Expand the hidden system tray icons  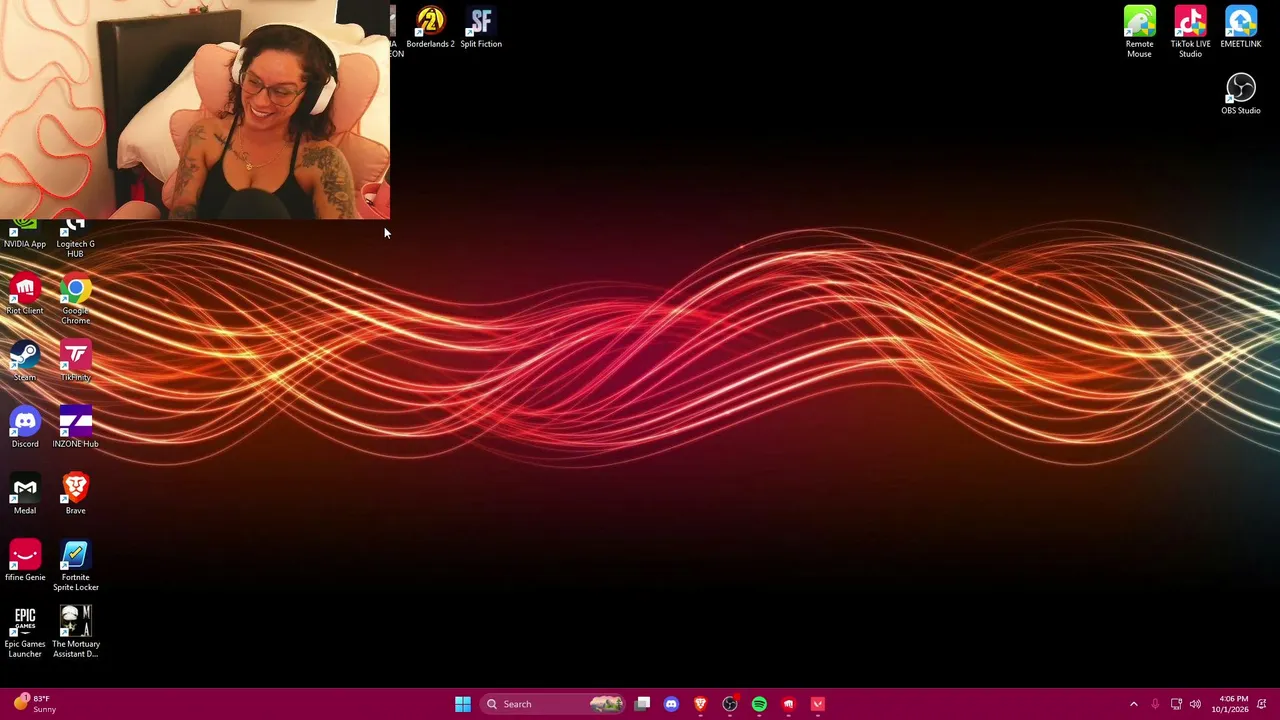tap(1133, 704)
